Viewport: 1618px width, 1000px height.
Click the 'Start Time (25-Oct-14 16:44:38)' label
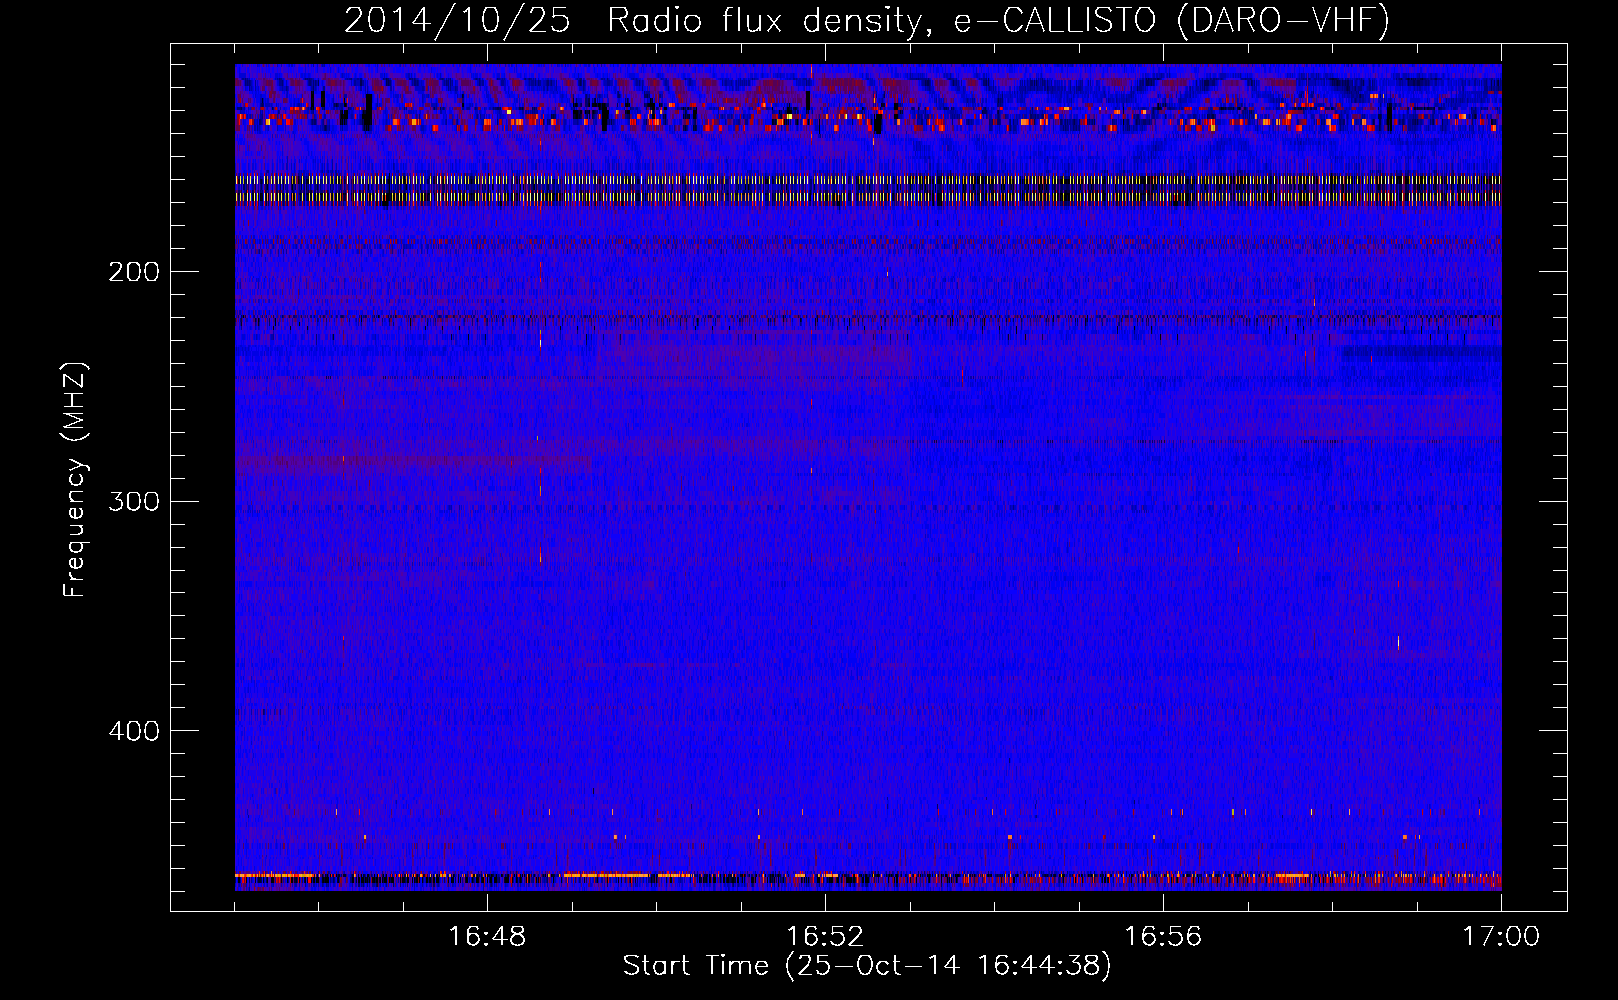(x=867, y=966)
